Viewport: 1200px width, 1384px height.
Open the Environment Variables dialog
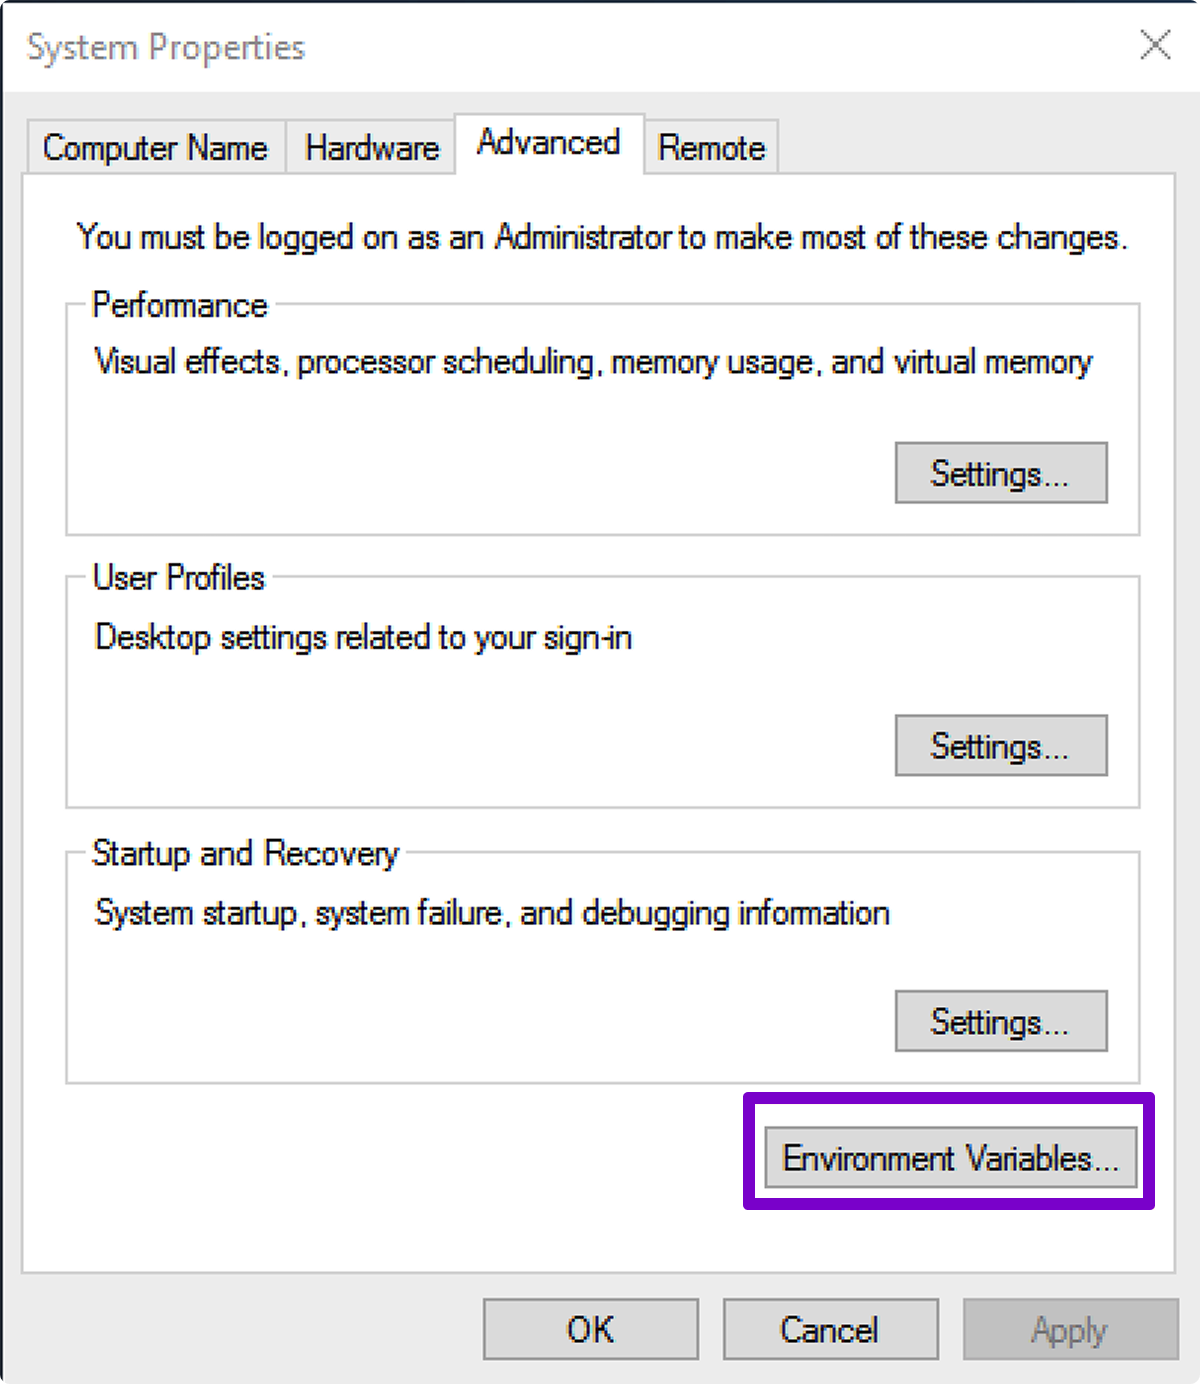pos(949,1157)
